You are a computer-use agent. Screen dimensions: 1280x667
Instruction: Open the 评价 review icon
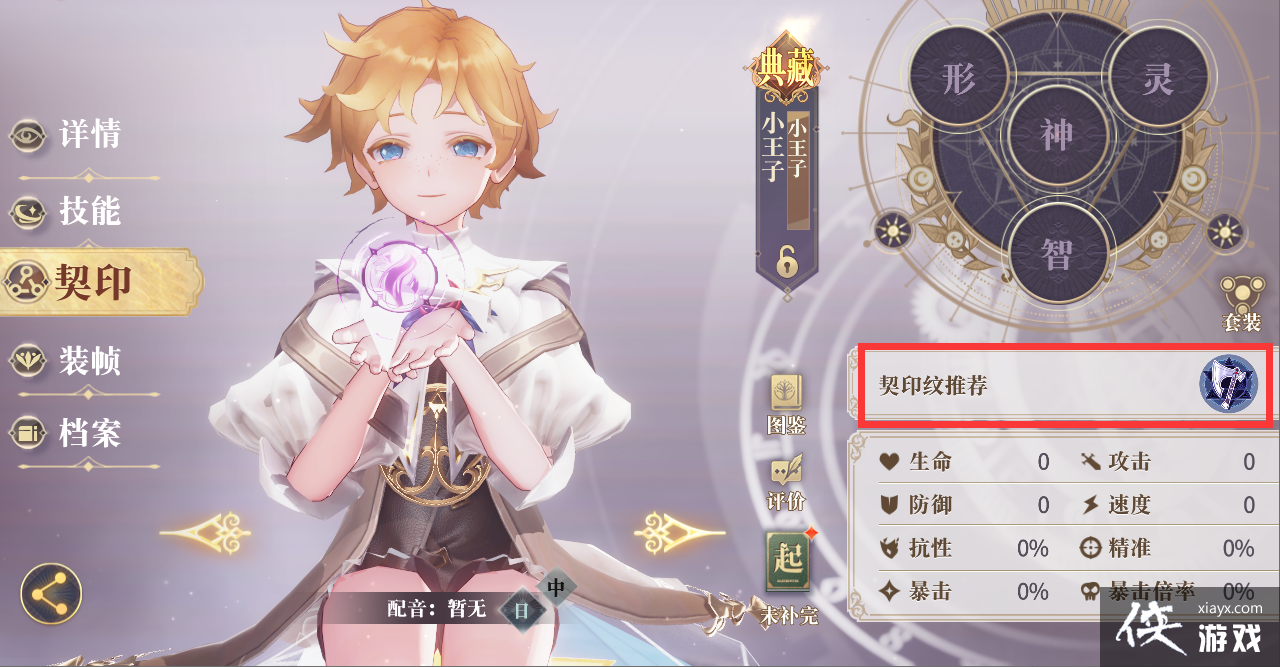pos(786,470)
